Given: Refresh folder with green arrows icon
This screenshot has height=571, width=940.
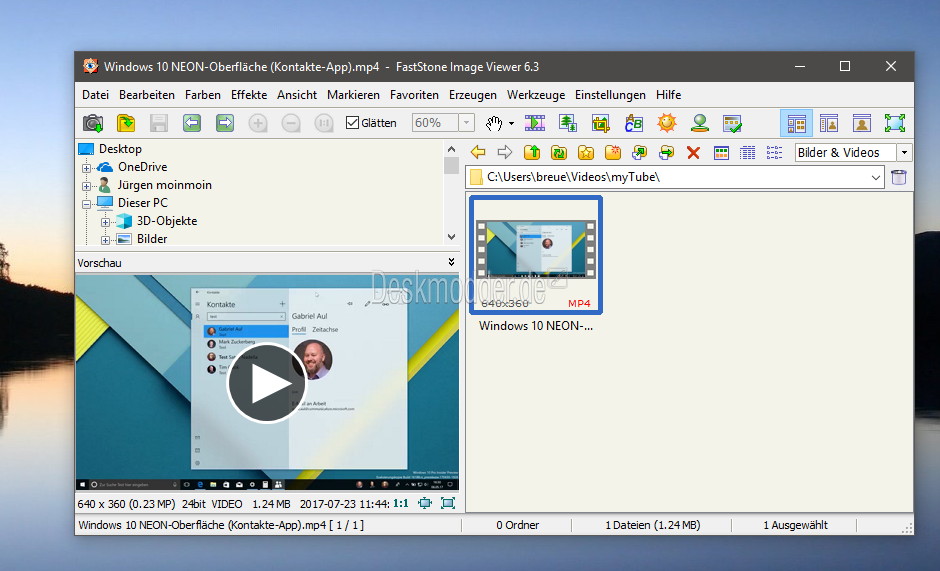Looking at the screenshot, I should coord(559,152).
